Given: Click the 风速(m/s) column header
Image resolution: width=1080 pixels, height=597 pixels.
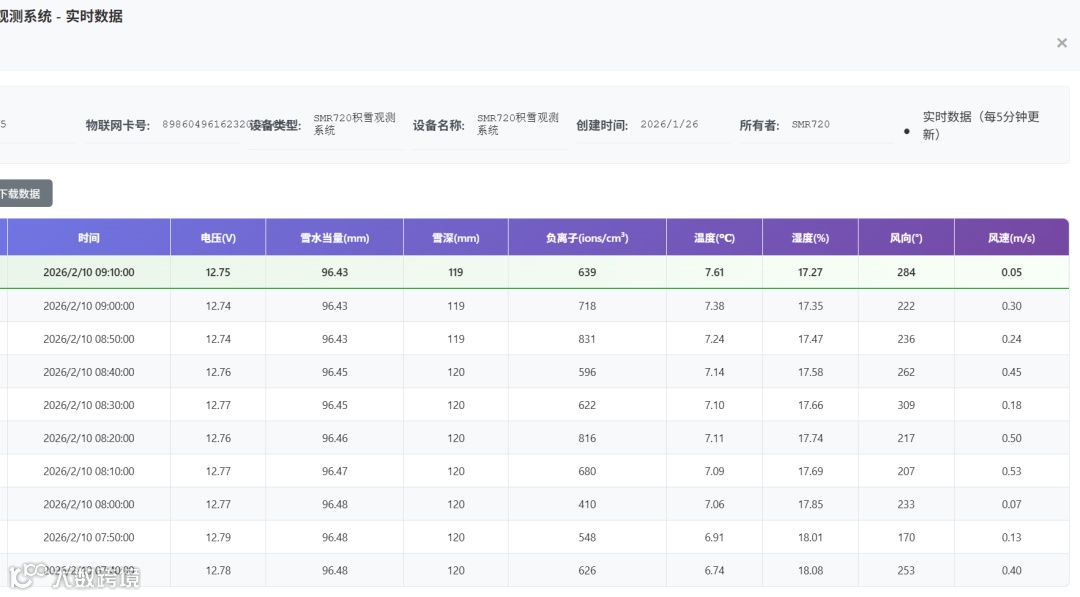Looking at the screenshot, I should click(x=1011, y=238).
